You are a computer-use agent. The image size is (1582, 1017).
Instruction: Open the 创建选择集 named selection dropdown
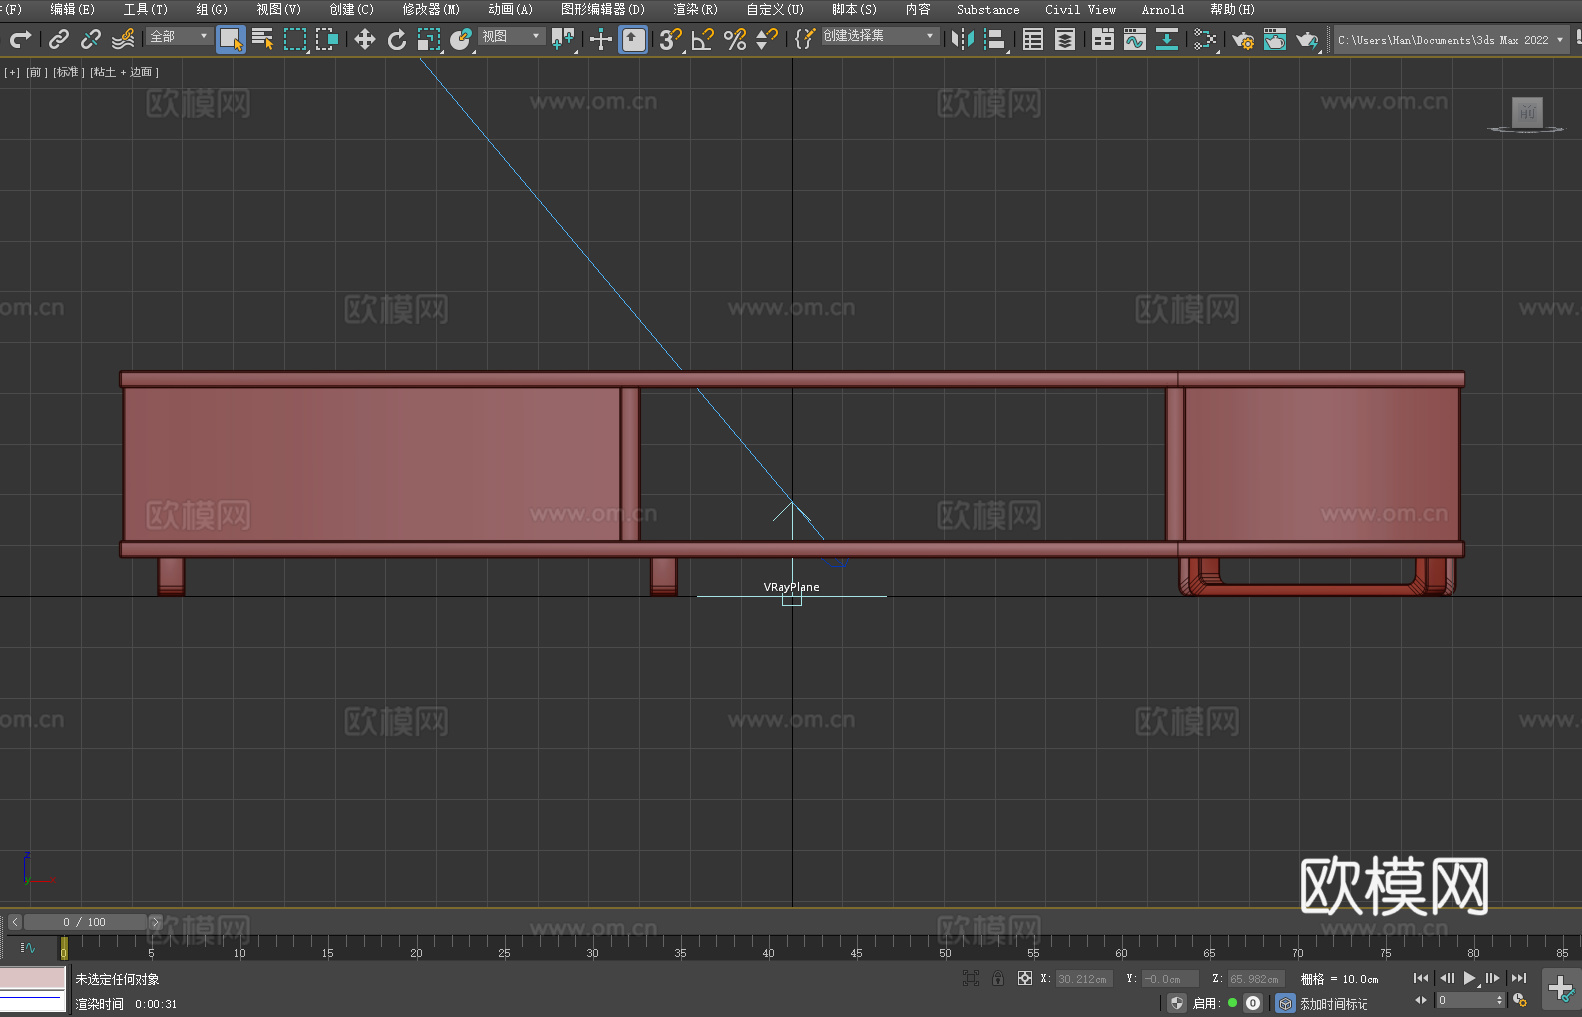pos(880,36)
